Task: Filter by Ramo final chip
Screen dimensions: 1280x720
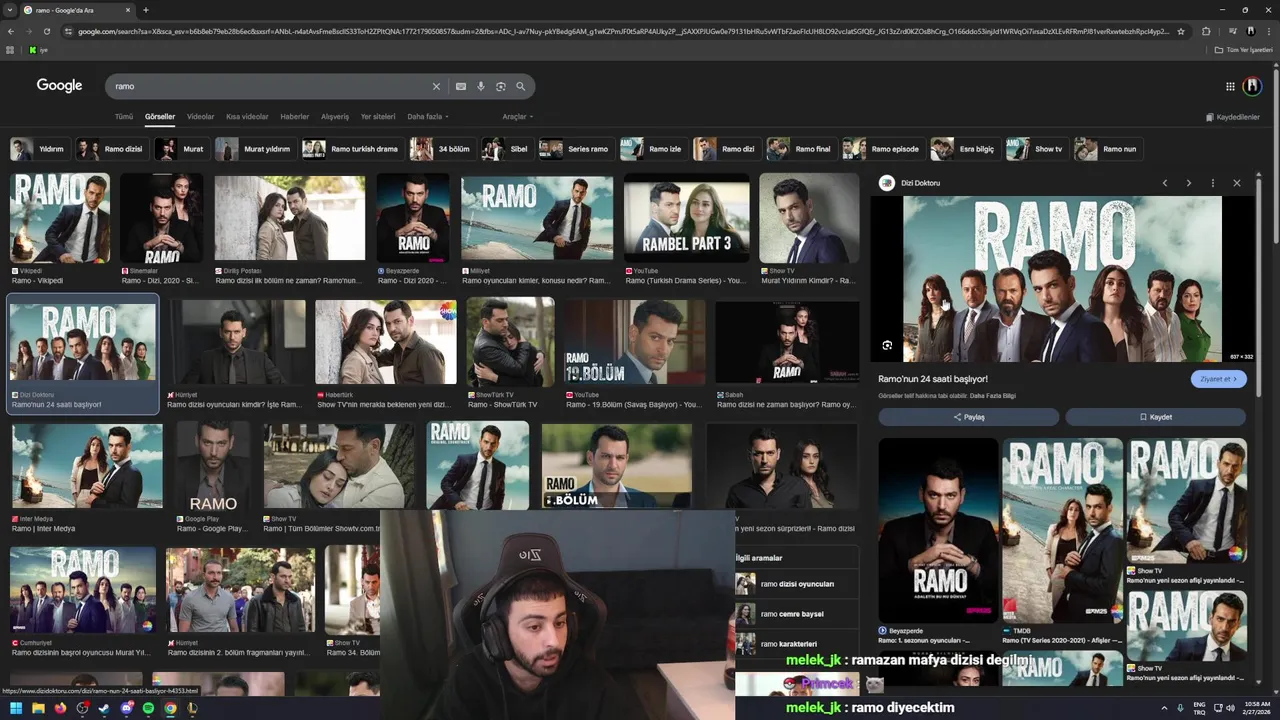Action: click(x=800, y=149)
